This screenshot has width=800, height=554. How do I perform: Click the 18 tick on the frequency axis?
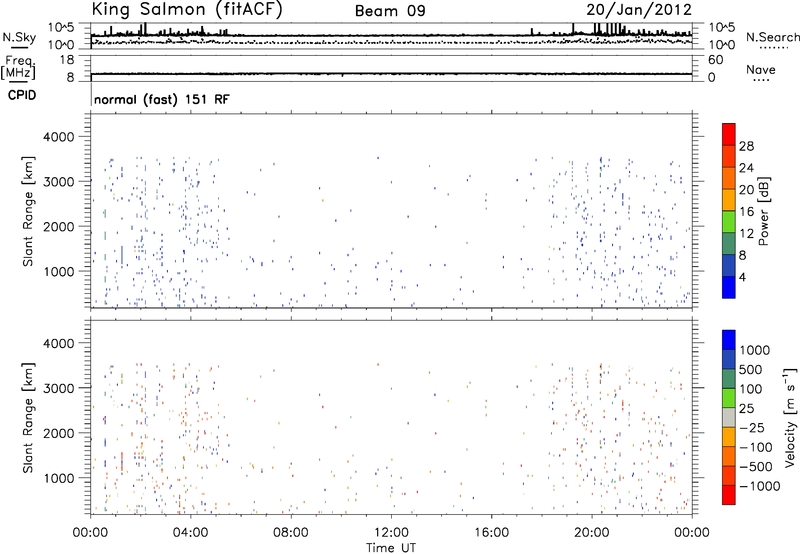[x=67, y=60]
